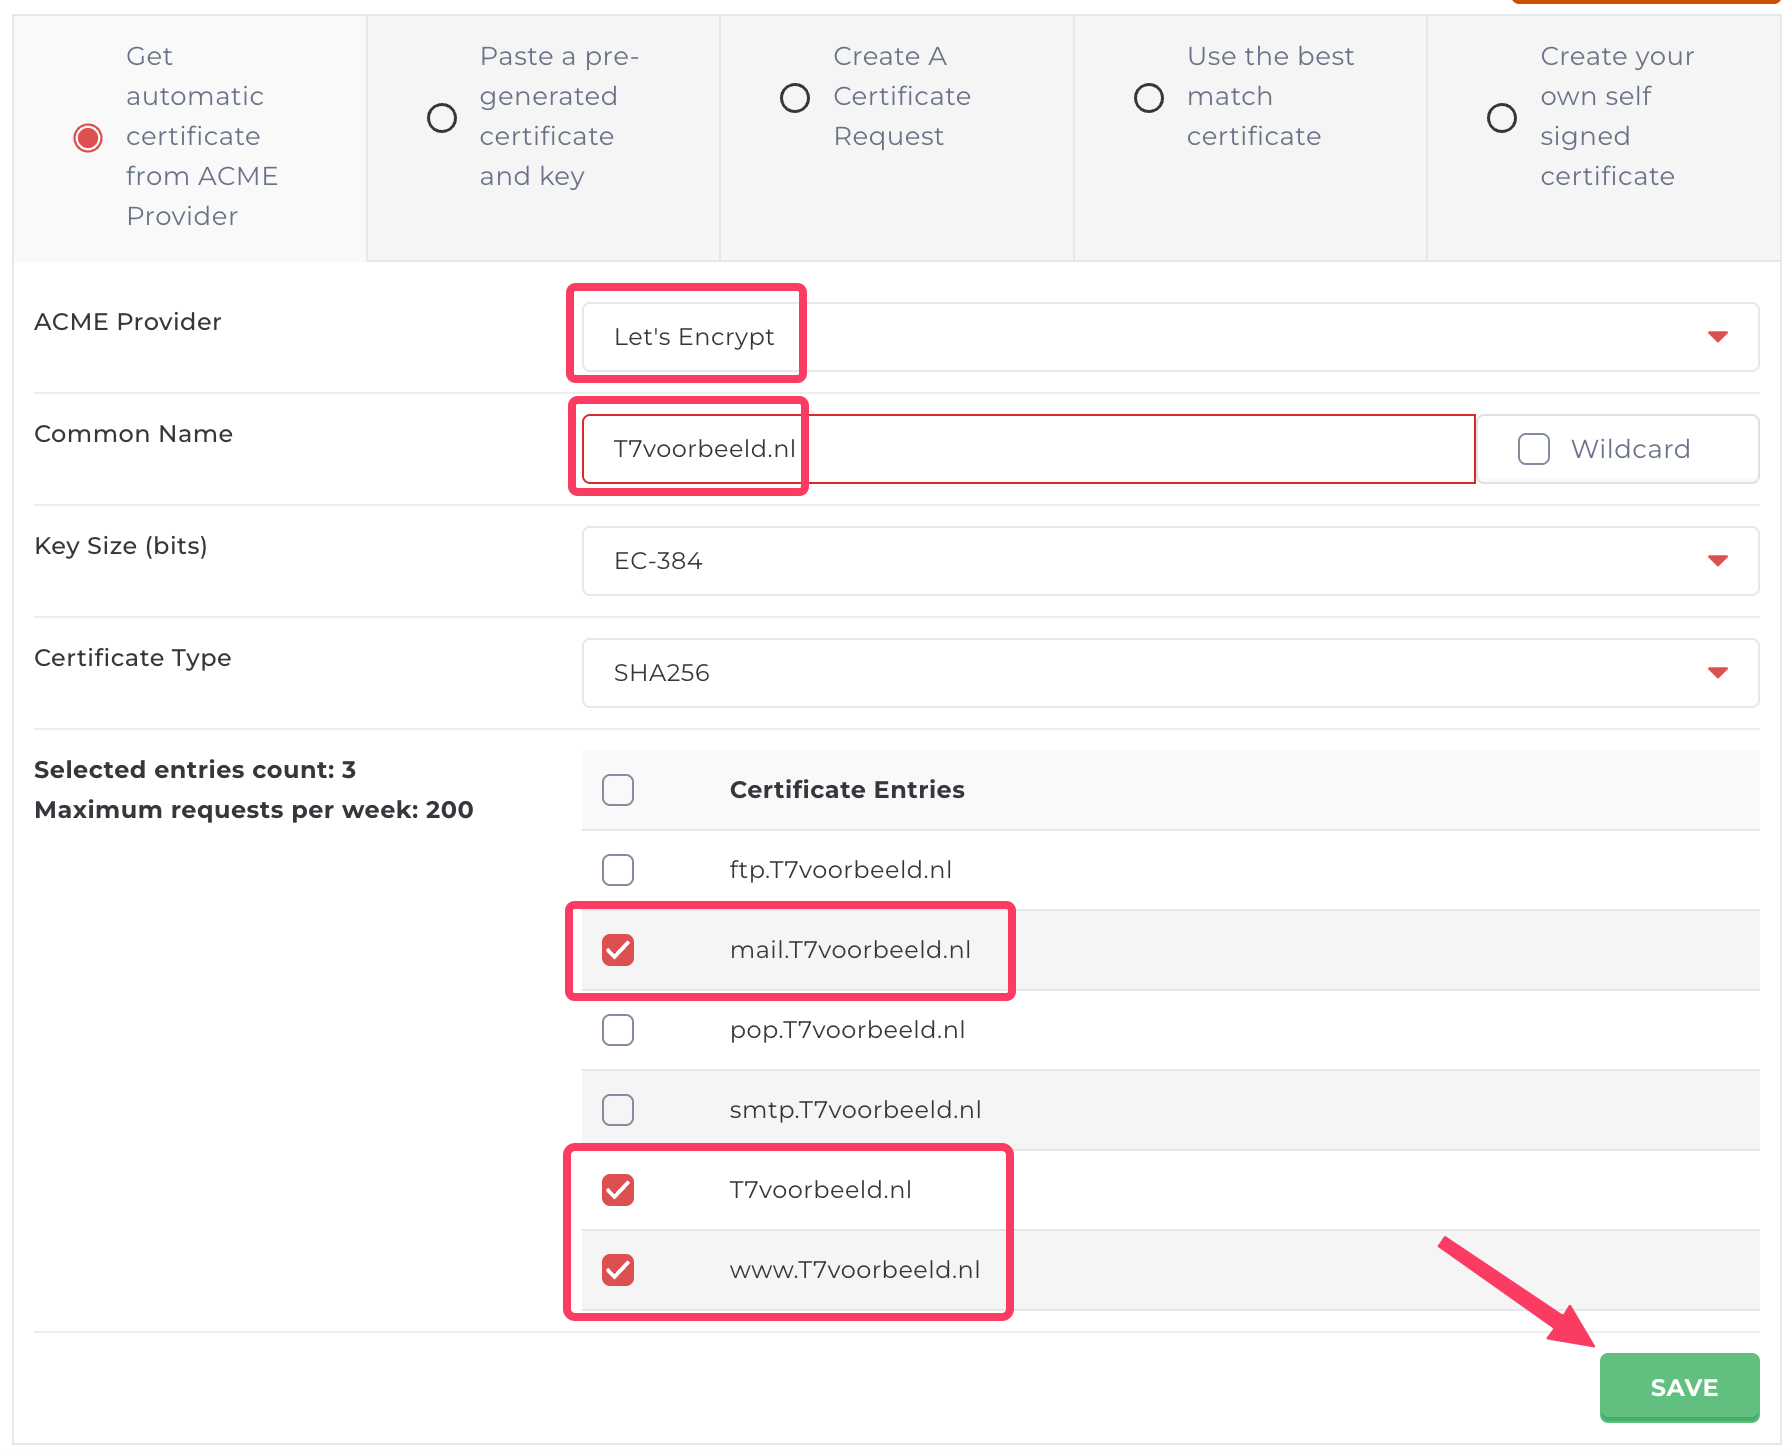Check the ftp.T7voorbeeld.nl entry

click(618, 870)
